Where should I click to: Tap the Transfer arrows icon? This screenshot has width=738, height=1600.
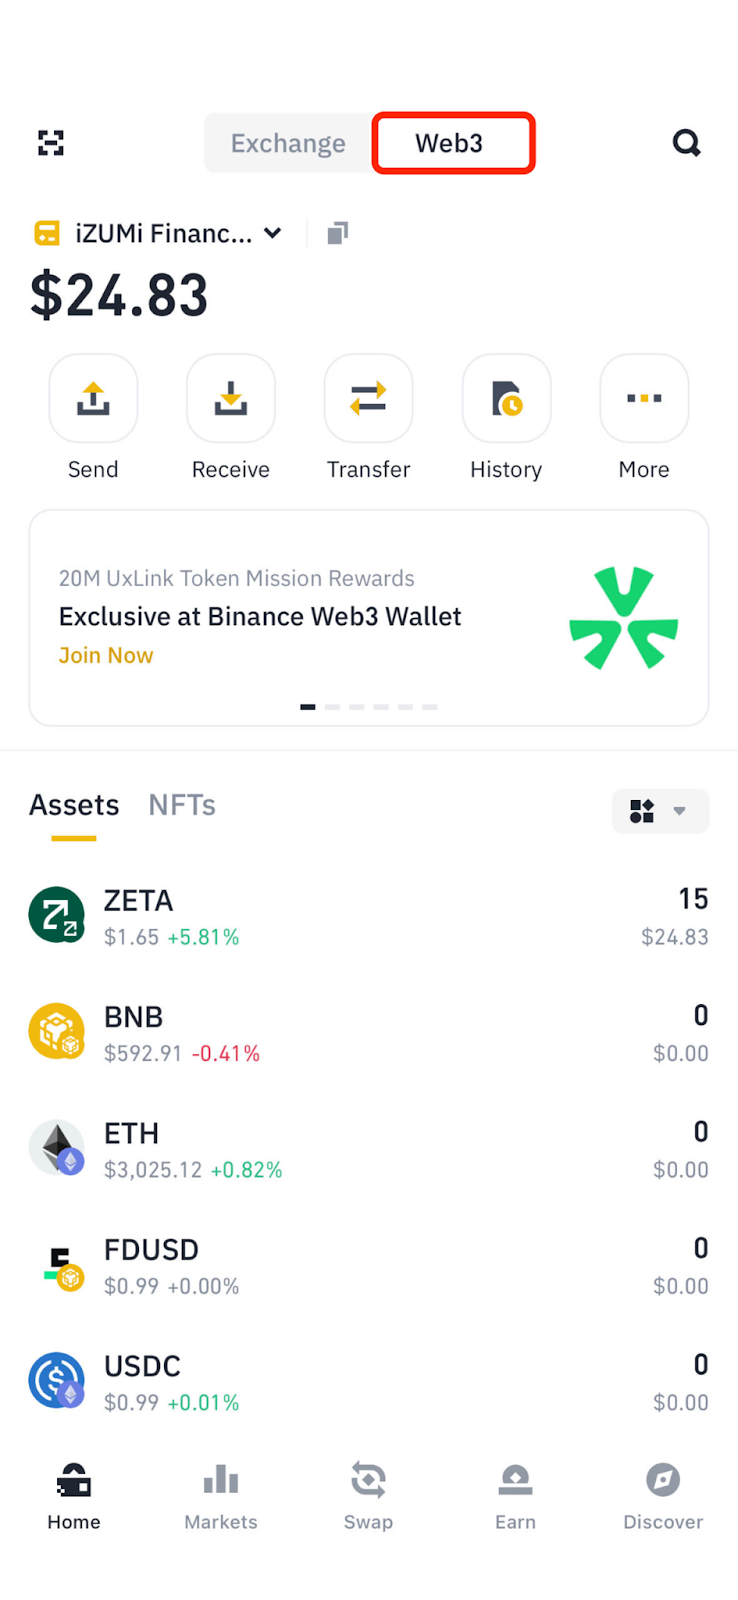coord(368,399)
